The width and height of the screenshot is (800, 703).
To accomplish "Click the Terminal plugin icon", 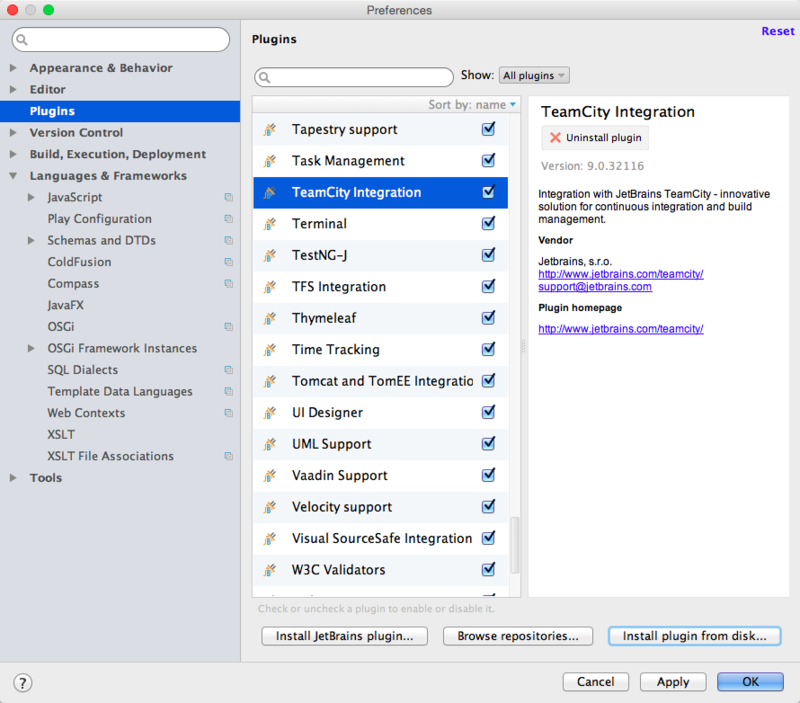I will point(269,224).
